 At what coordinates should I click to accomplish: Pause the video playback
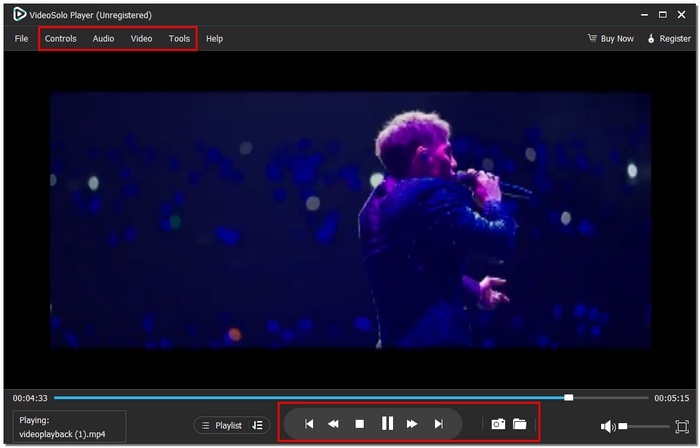[x=386, y=424]
